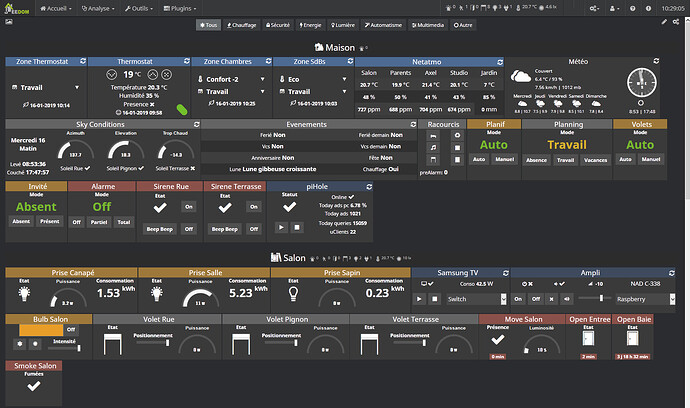Refresh the Samsung TV widget
690x408 pixels.
(x=506, y=273)
